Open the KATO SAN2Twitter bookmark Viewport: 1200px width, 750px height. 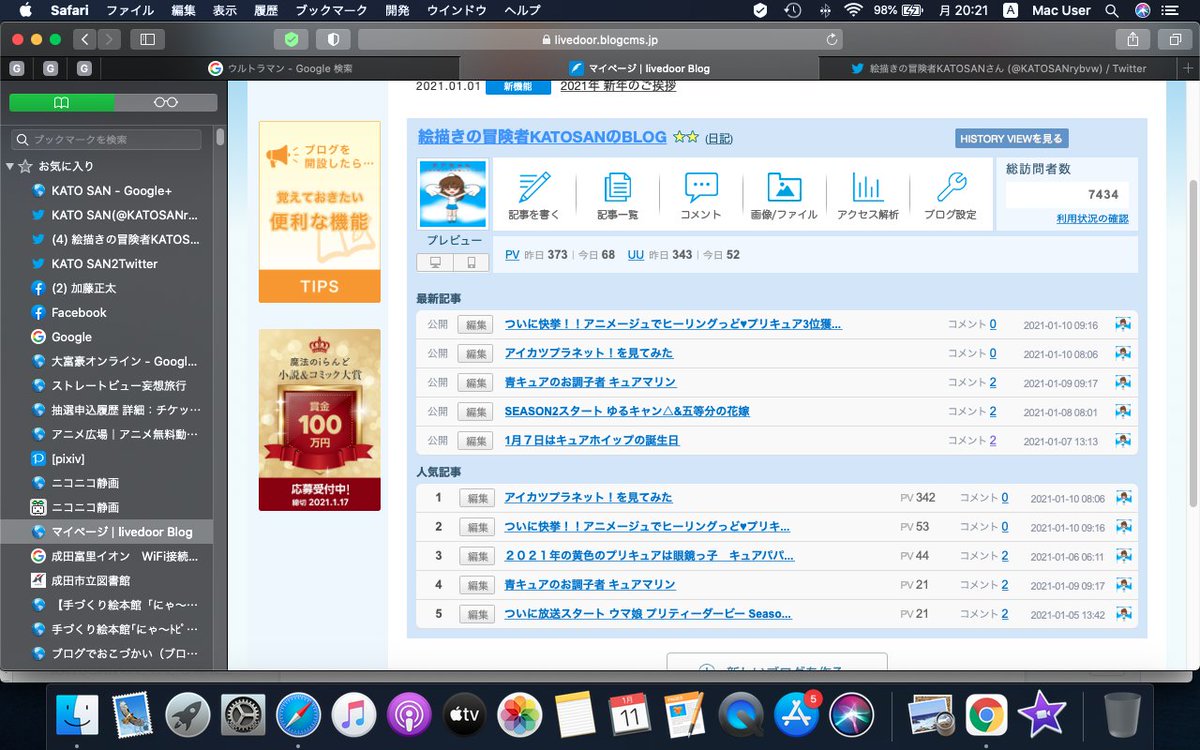[104, 264]
